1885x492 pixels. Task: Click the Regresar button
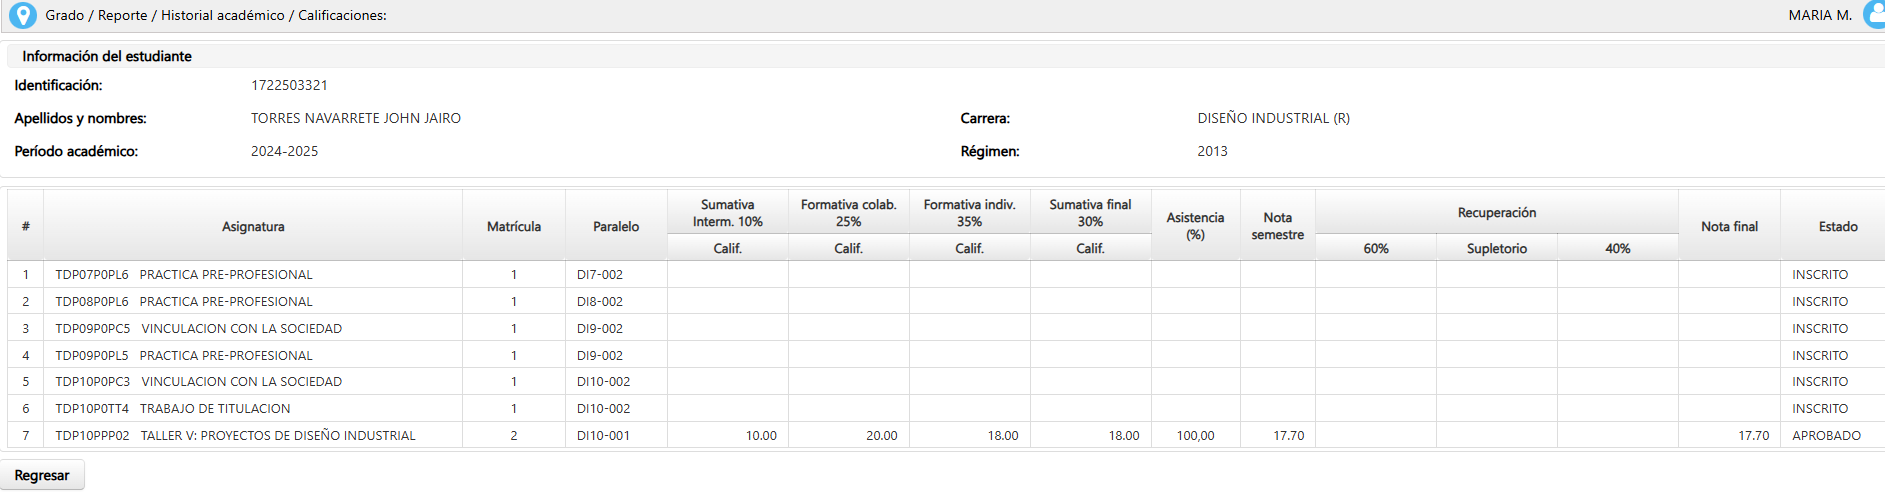pyautogui.click(x=42, y=475)
